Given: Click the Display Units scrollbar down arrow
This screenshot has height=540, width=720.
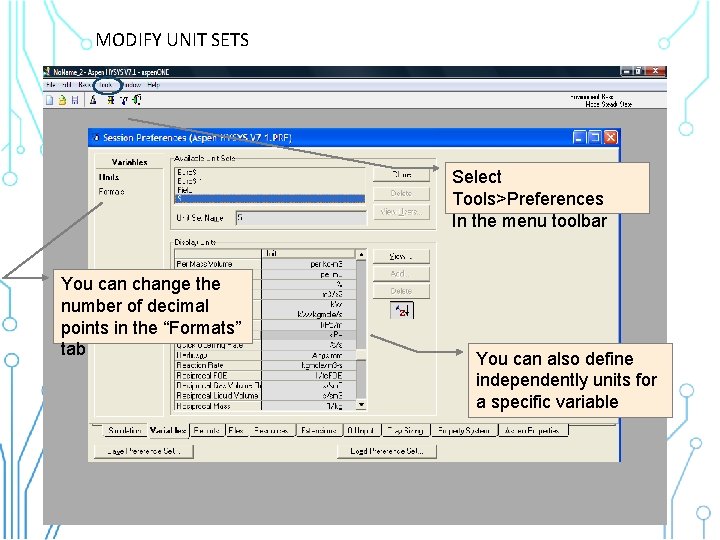Looking at the screenshot, I should [x=361, y=405].
